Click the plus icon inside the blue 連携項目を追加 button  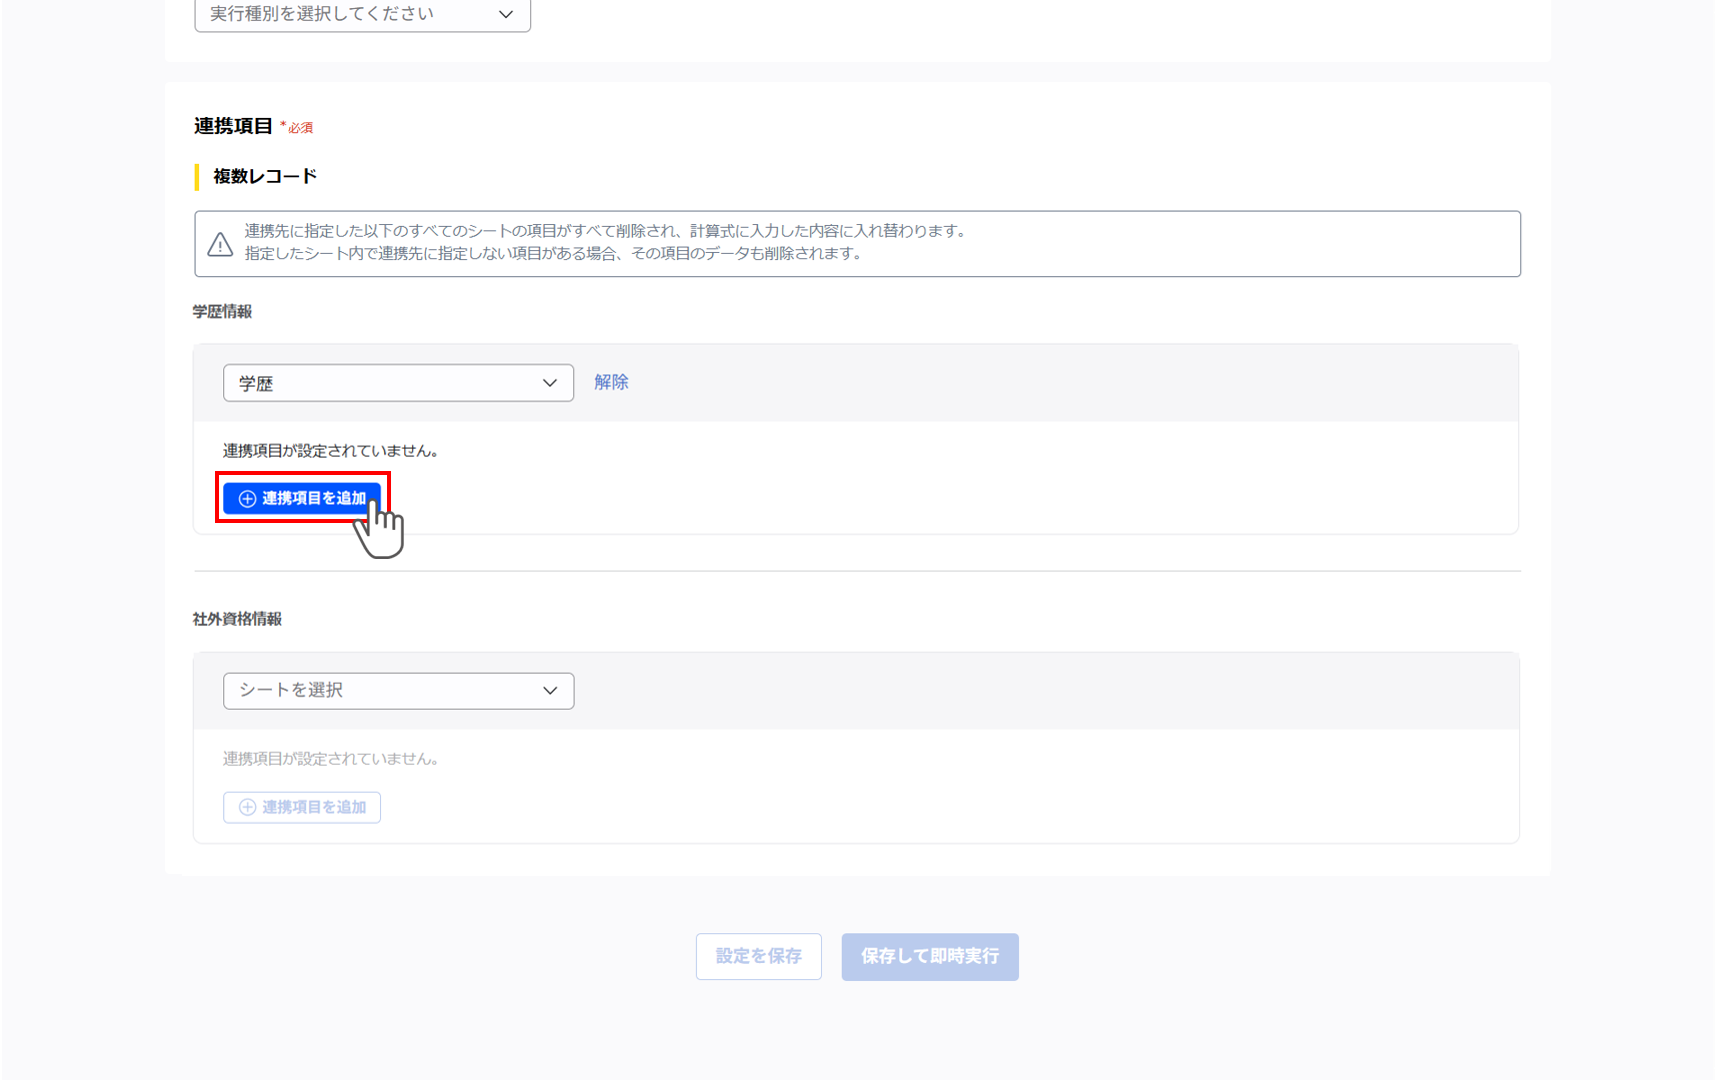[247, 498]
